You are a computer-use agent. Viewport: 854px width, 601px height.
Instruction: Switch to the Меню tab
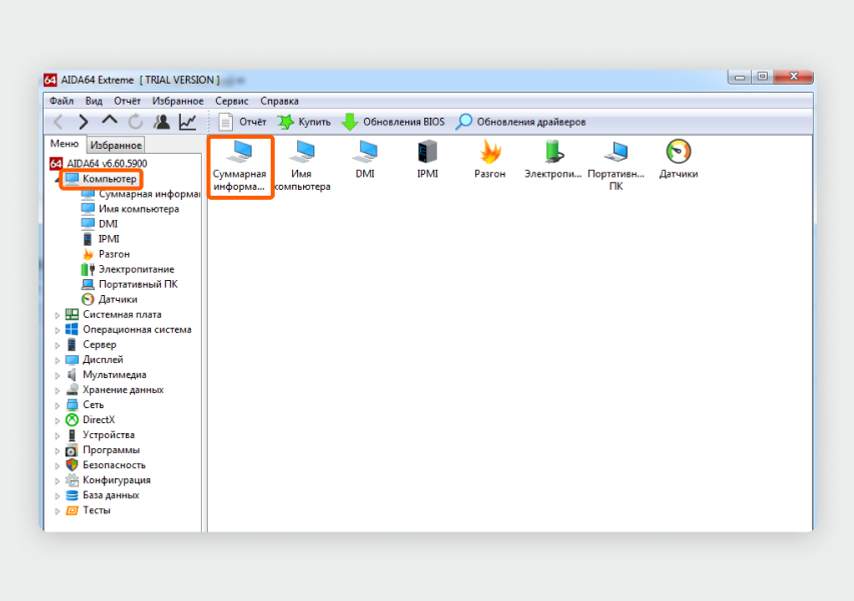64,144
